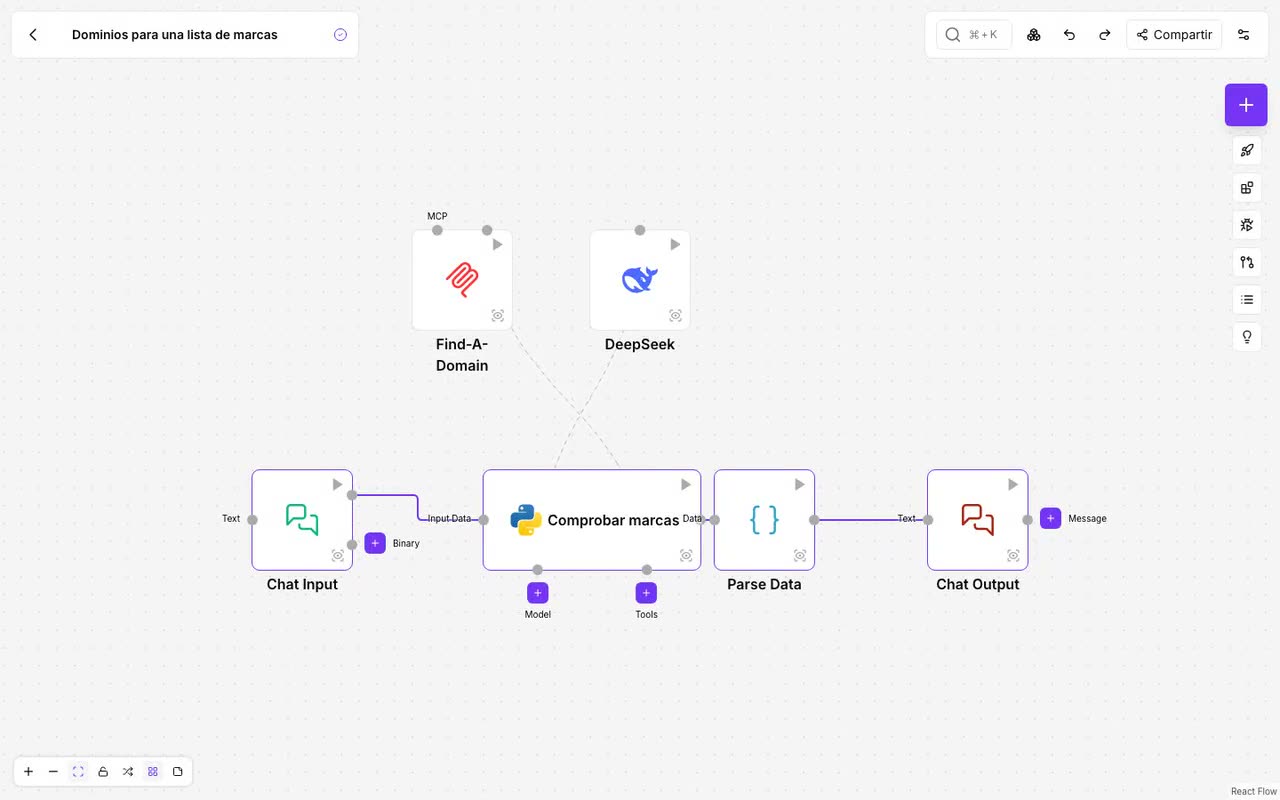Open the bug debug icon in right sidebar
The width and height of the screenshot is (1280, 800).
pos(1247,225)
